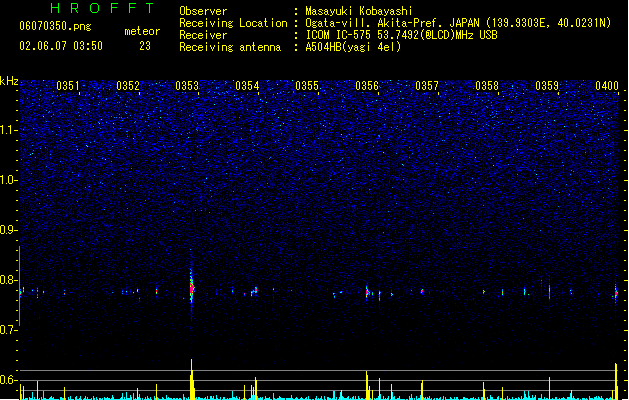Click the 1.0 kHz axis label

[x=9, y=180]
